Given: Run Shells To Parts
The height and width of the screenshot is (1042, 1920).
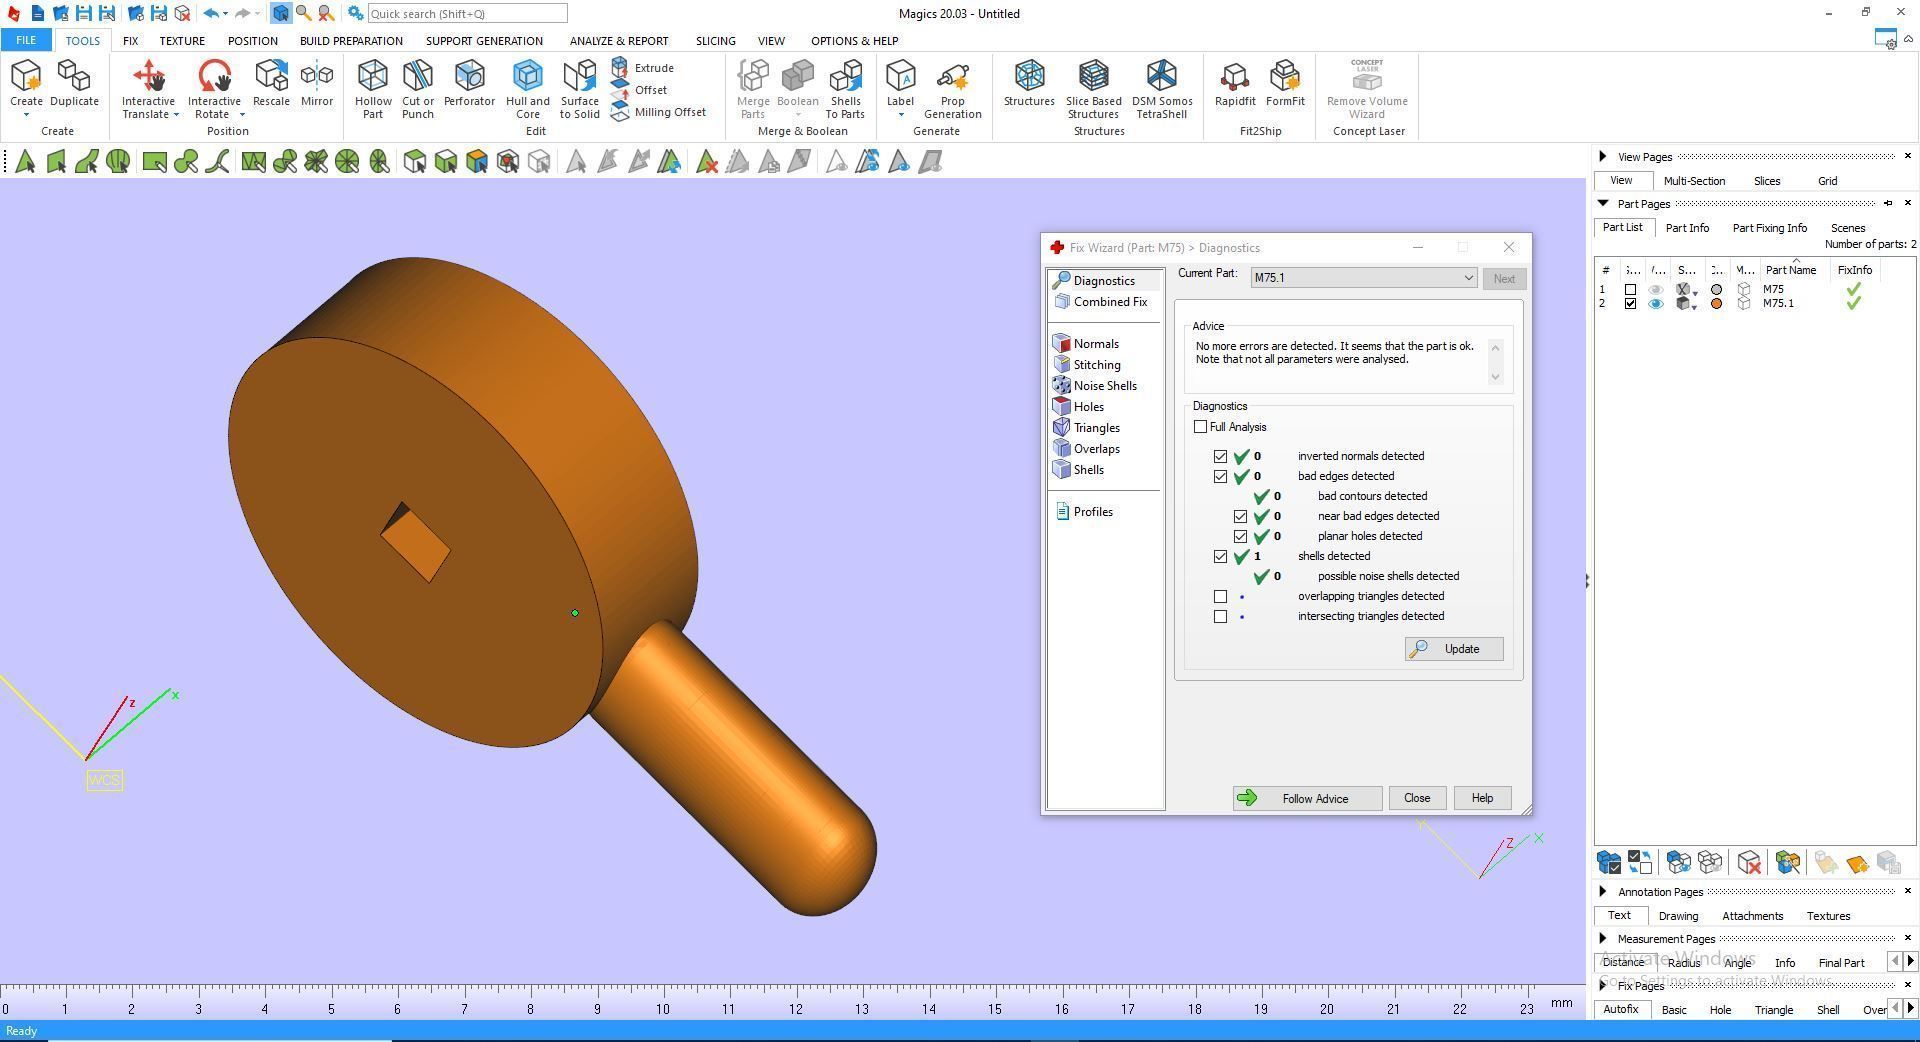Looking at the screenshot, I should click(x=845, y=89).
